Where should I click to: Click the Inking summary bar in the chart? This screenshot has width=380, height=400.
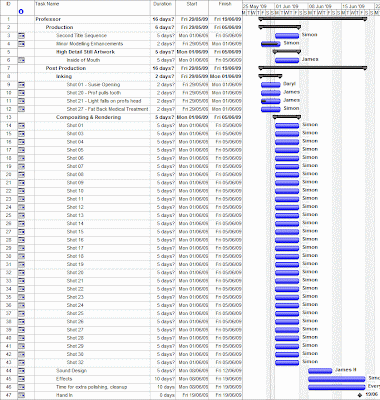[270, 76]
